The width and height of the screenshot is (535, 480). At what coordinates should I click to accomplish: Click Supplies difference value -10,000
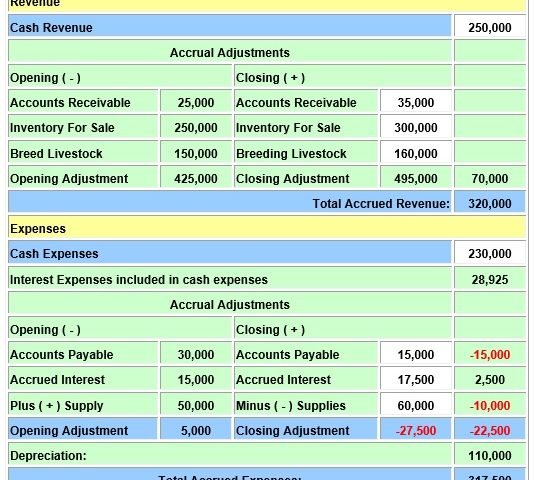point(490,405)
